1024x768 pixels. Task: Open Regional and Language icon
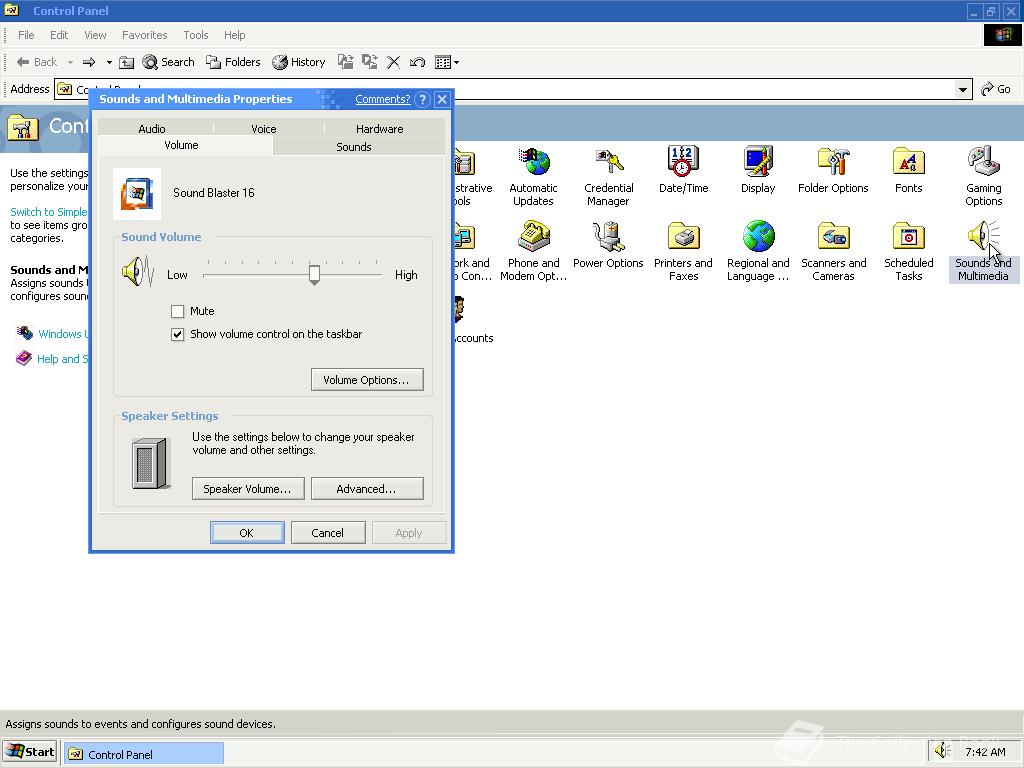point(758,251)
